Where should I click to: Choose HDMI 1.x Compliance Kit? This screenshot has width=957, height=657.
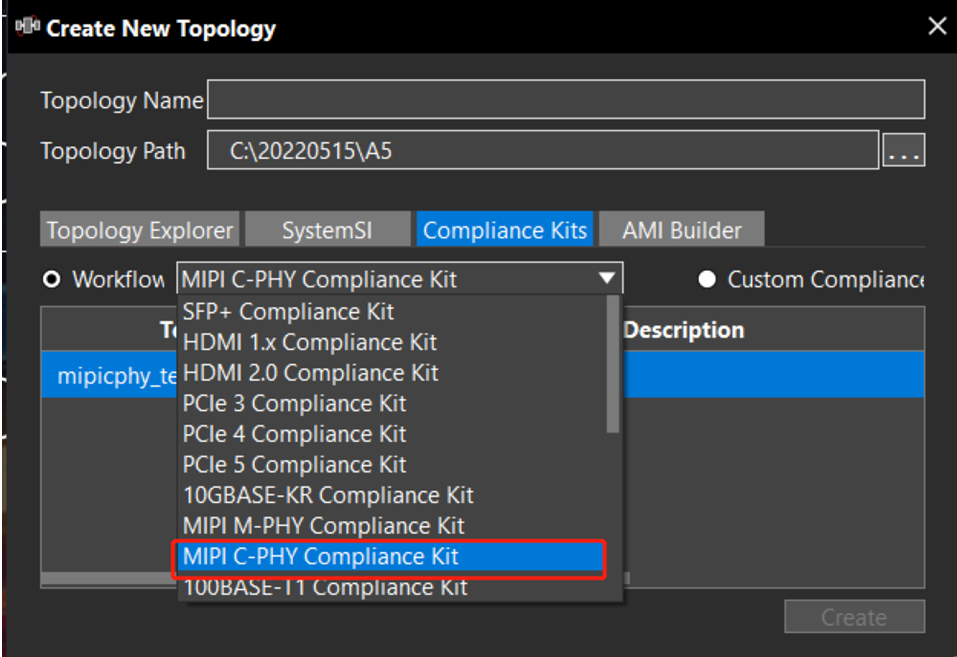tap(392, 342)
